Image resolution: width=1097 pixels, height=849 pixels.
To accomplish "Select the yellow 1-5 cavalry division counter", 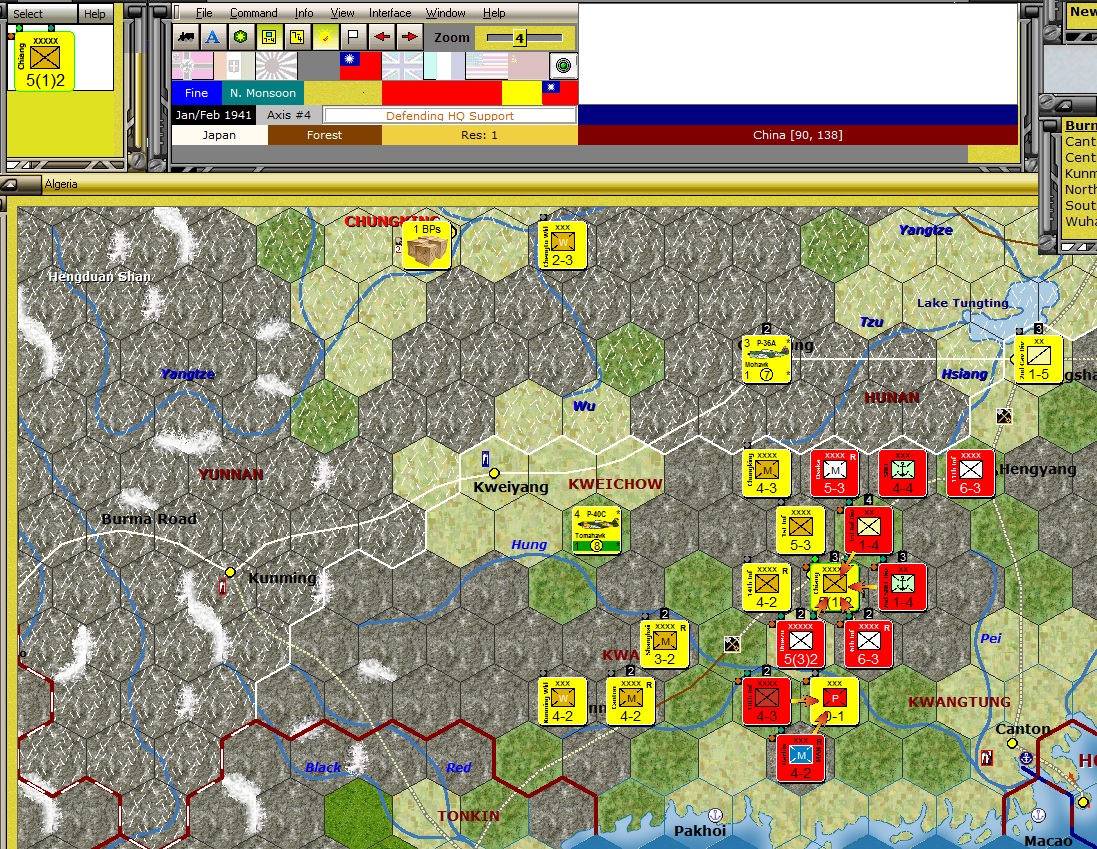I will (x=1038, y=359).
